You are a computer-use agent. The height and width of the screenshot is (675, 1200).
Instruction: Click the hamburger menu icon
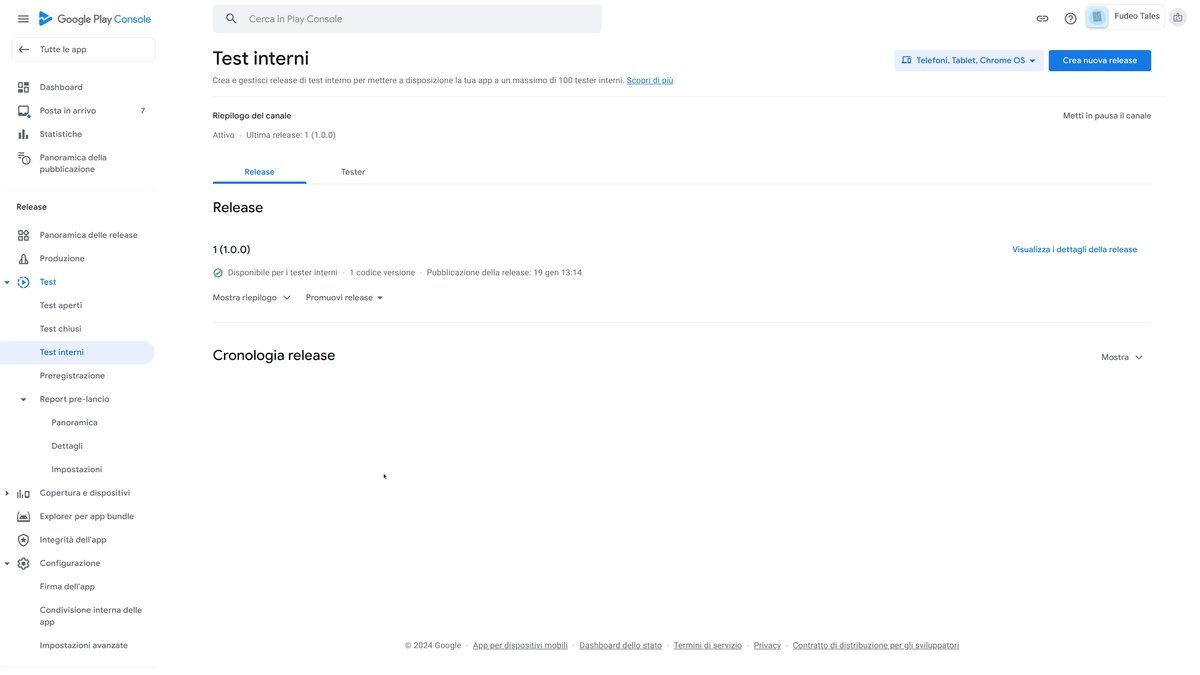pyautogui.click(x=23, y=19)
